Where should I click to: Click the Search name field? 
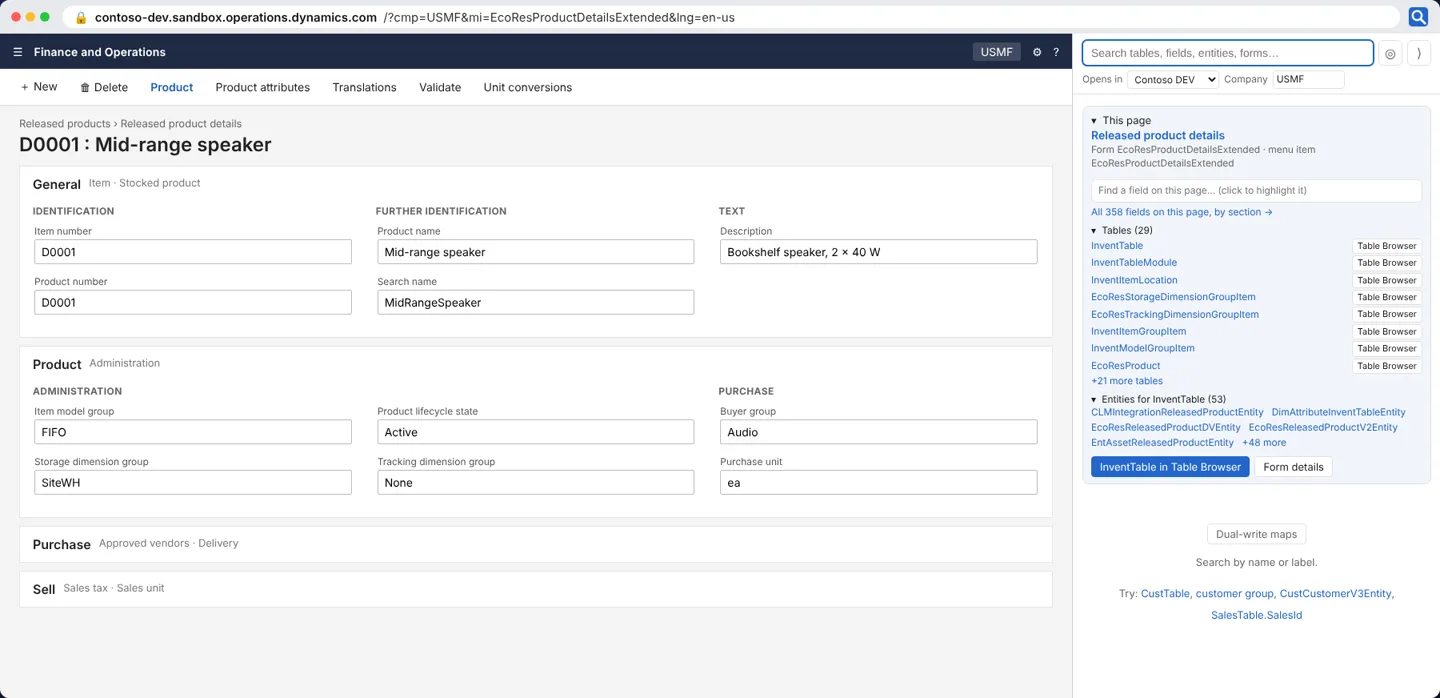click(x=535, y=302)
